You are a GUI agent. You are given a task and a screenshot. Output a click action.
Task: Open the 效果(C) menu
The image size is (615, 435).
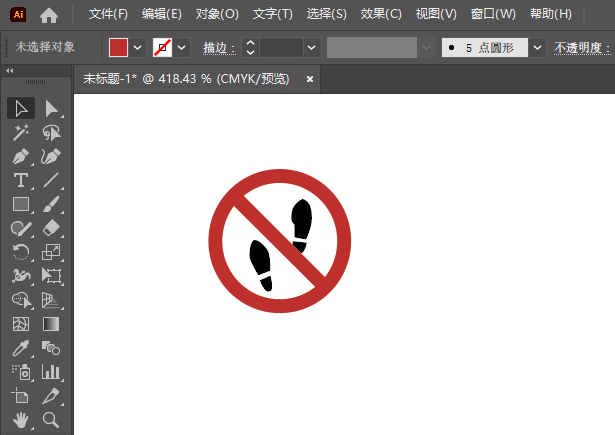tap(381, 14)
